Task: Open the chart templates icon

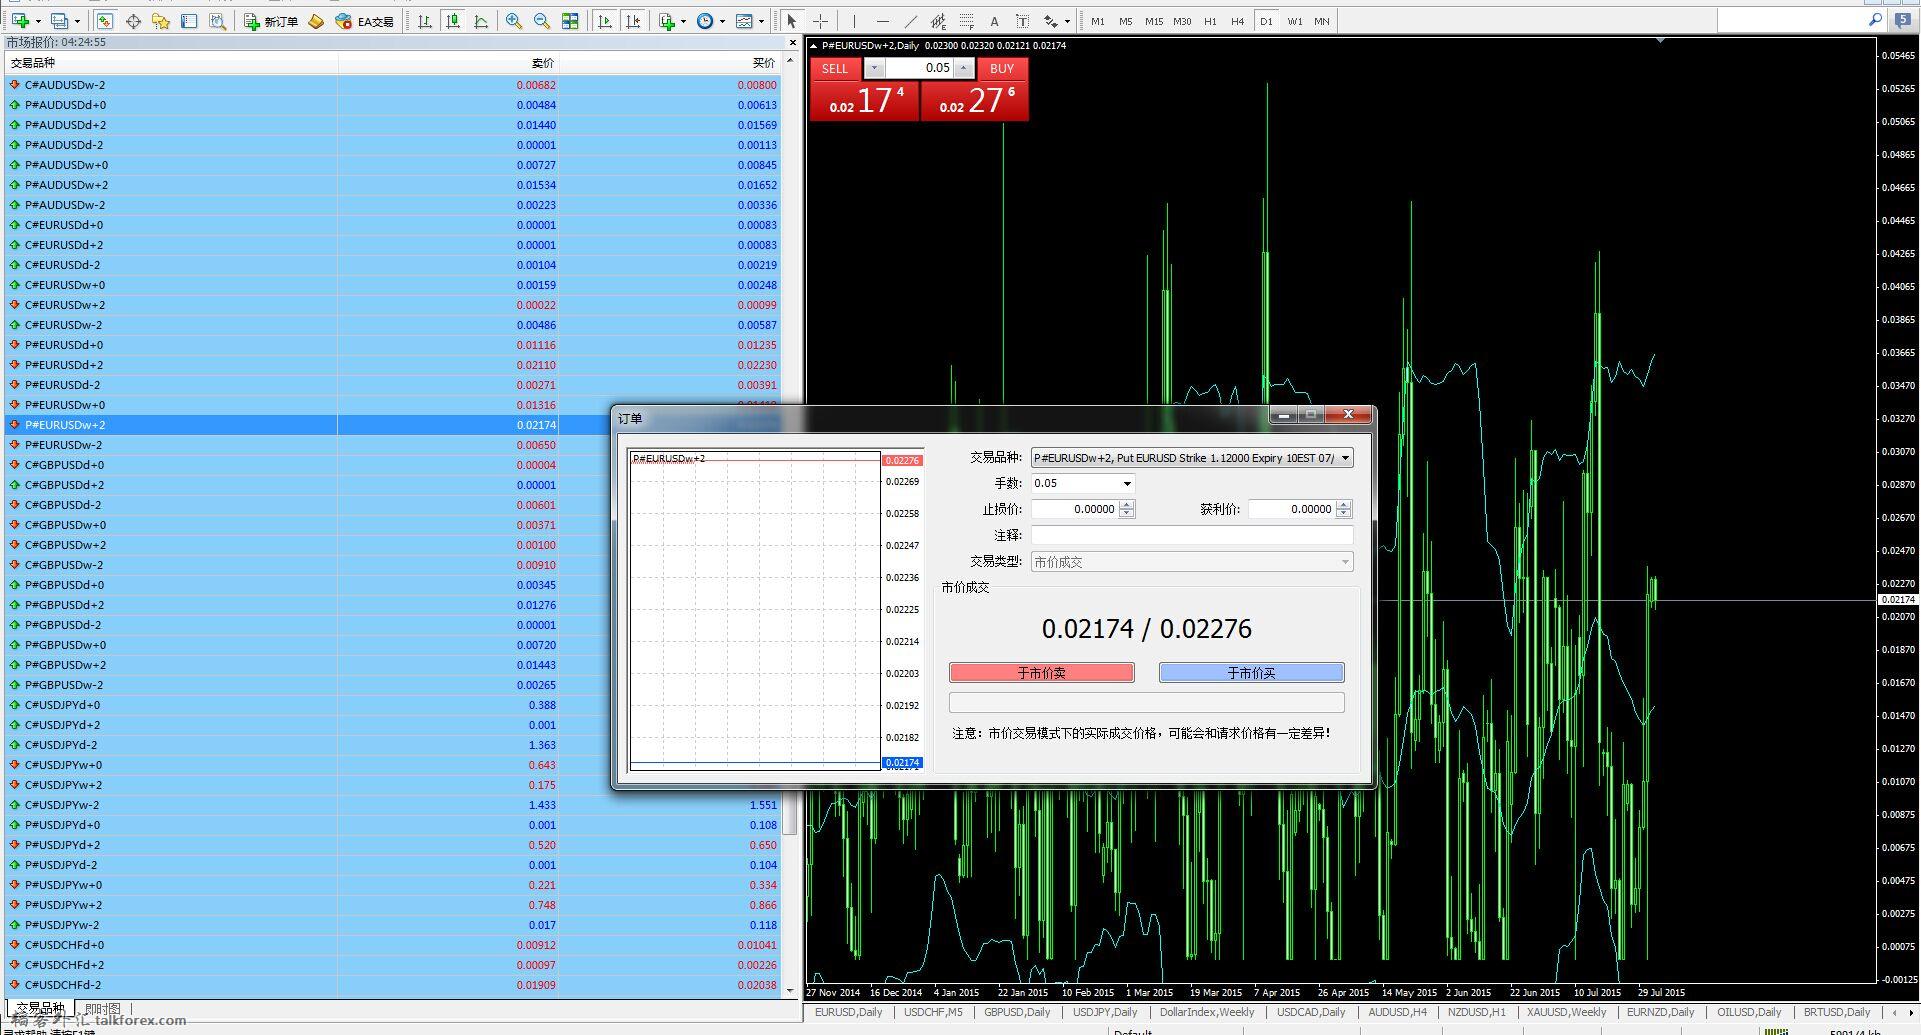Action: tap(744, 21)
